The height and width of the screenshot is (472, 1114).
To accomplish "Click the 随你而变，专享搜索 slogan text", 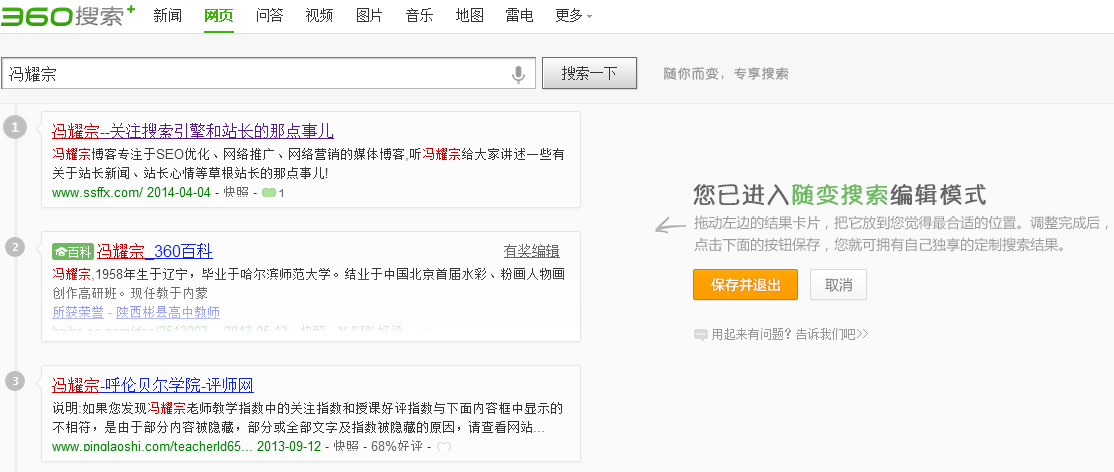I will 726,74.
